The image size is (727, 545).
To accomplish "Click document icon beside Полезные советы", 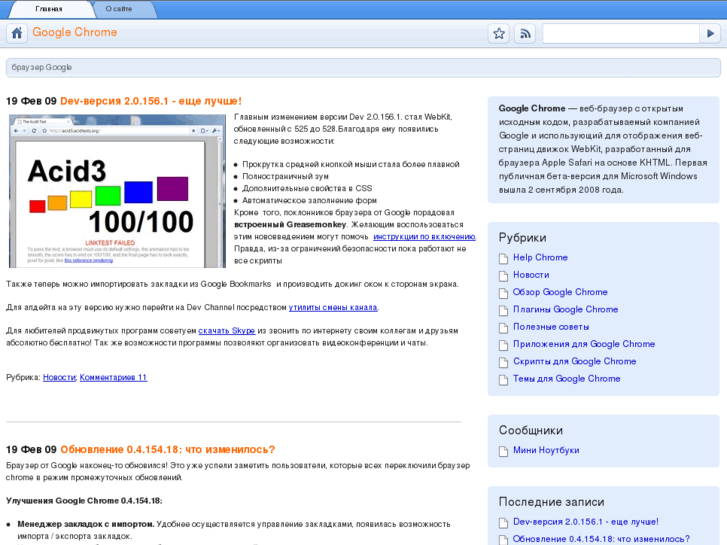I will (504, 328).
